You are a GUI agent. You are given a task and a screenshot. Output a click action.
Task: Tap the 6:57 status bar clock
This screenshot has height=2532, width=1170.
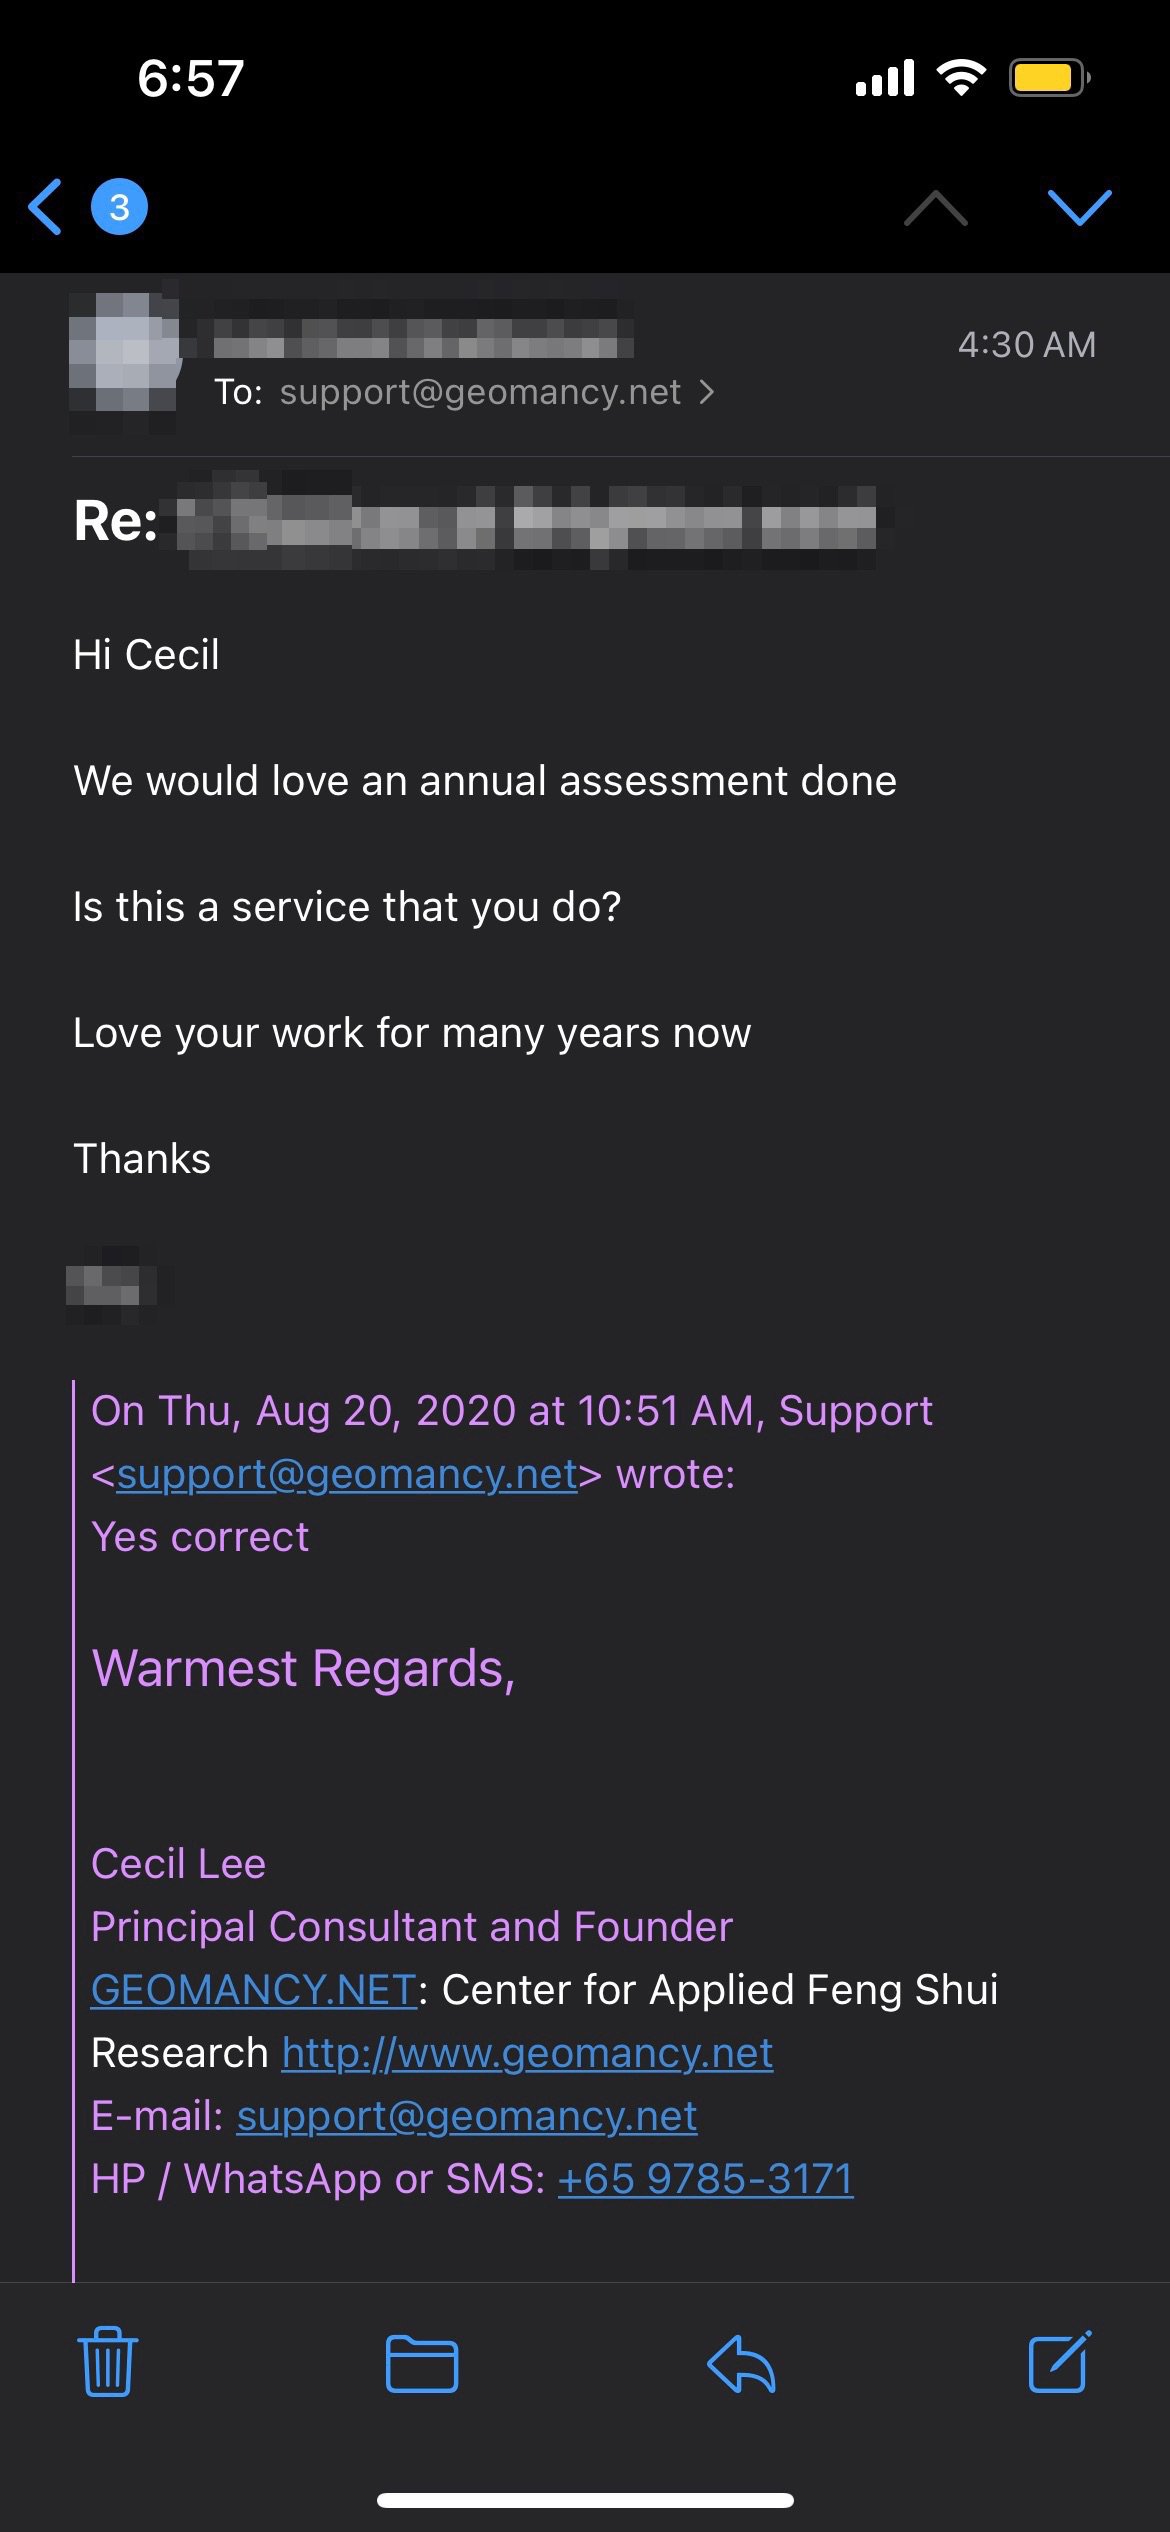[190, 78]
